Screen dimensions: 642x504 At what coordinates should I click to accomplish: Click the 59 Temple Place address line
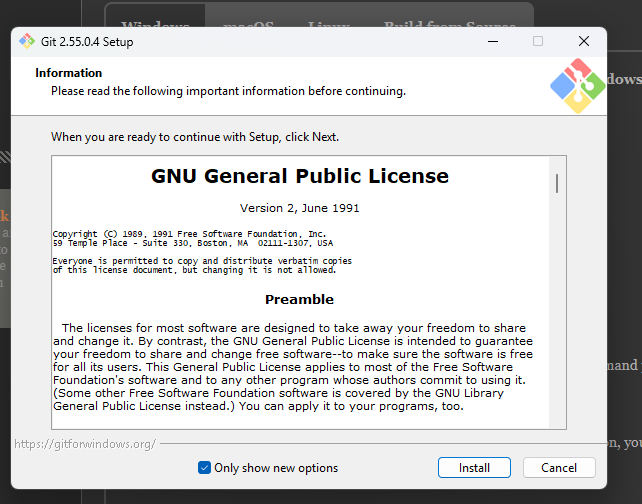tap(193, 243)
